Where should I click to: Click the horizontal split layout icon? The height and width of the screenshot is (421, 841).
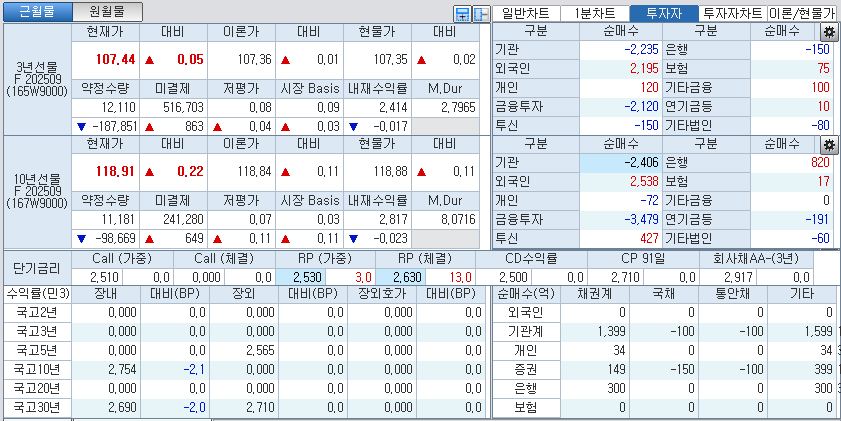tap(462, 13)
